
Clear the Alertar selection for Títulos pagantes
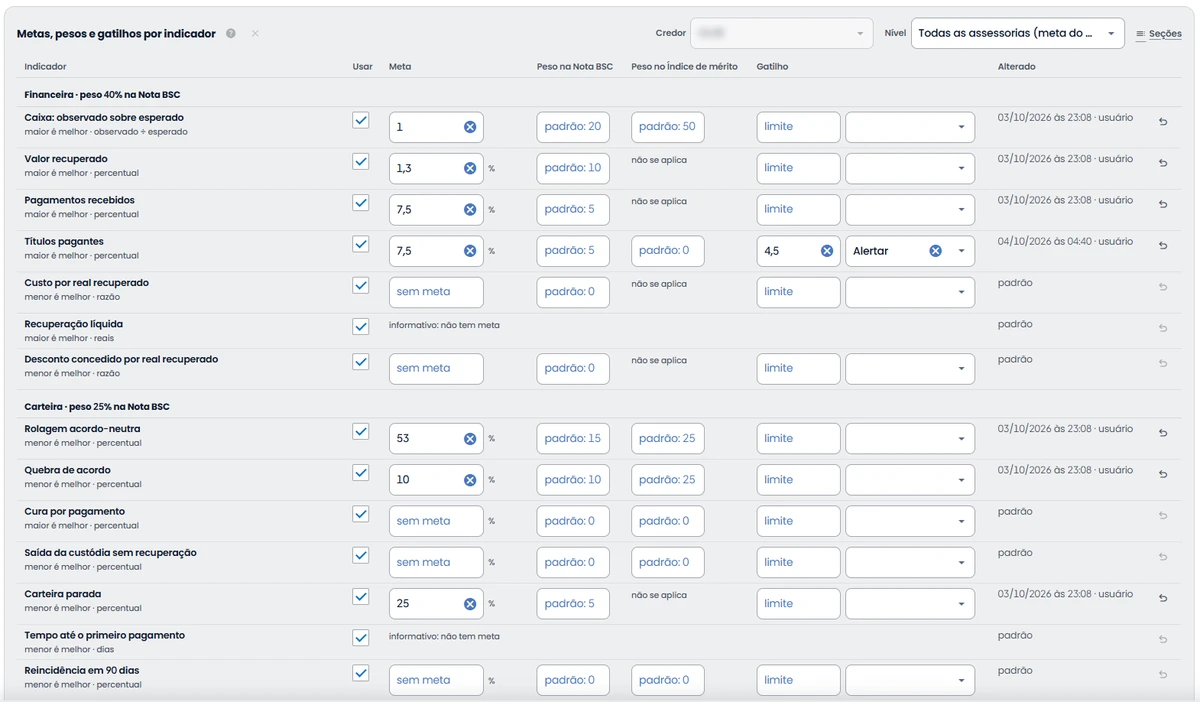click(935, 251)
